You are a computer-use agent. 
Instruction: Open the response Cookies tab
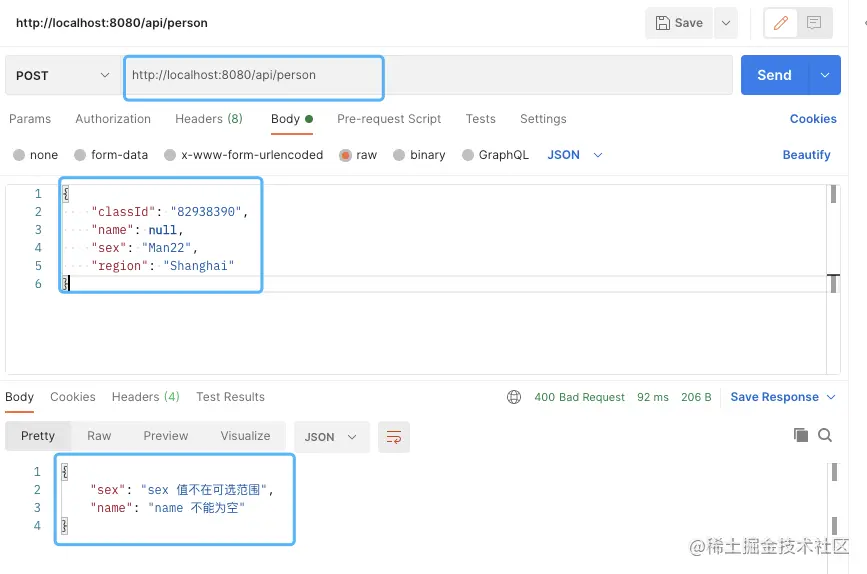tap(72, 397)
